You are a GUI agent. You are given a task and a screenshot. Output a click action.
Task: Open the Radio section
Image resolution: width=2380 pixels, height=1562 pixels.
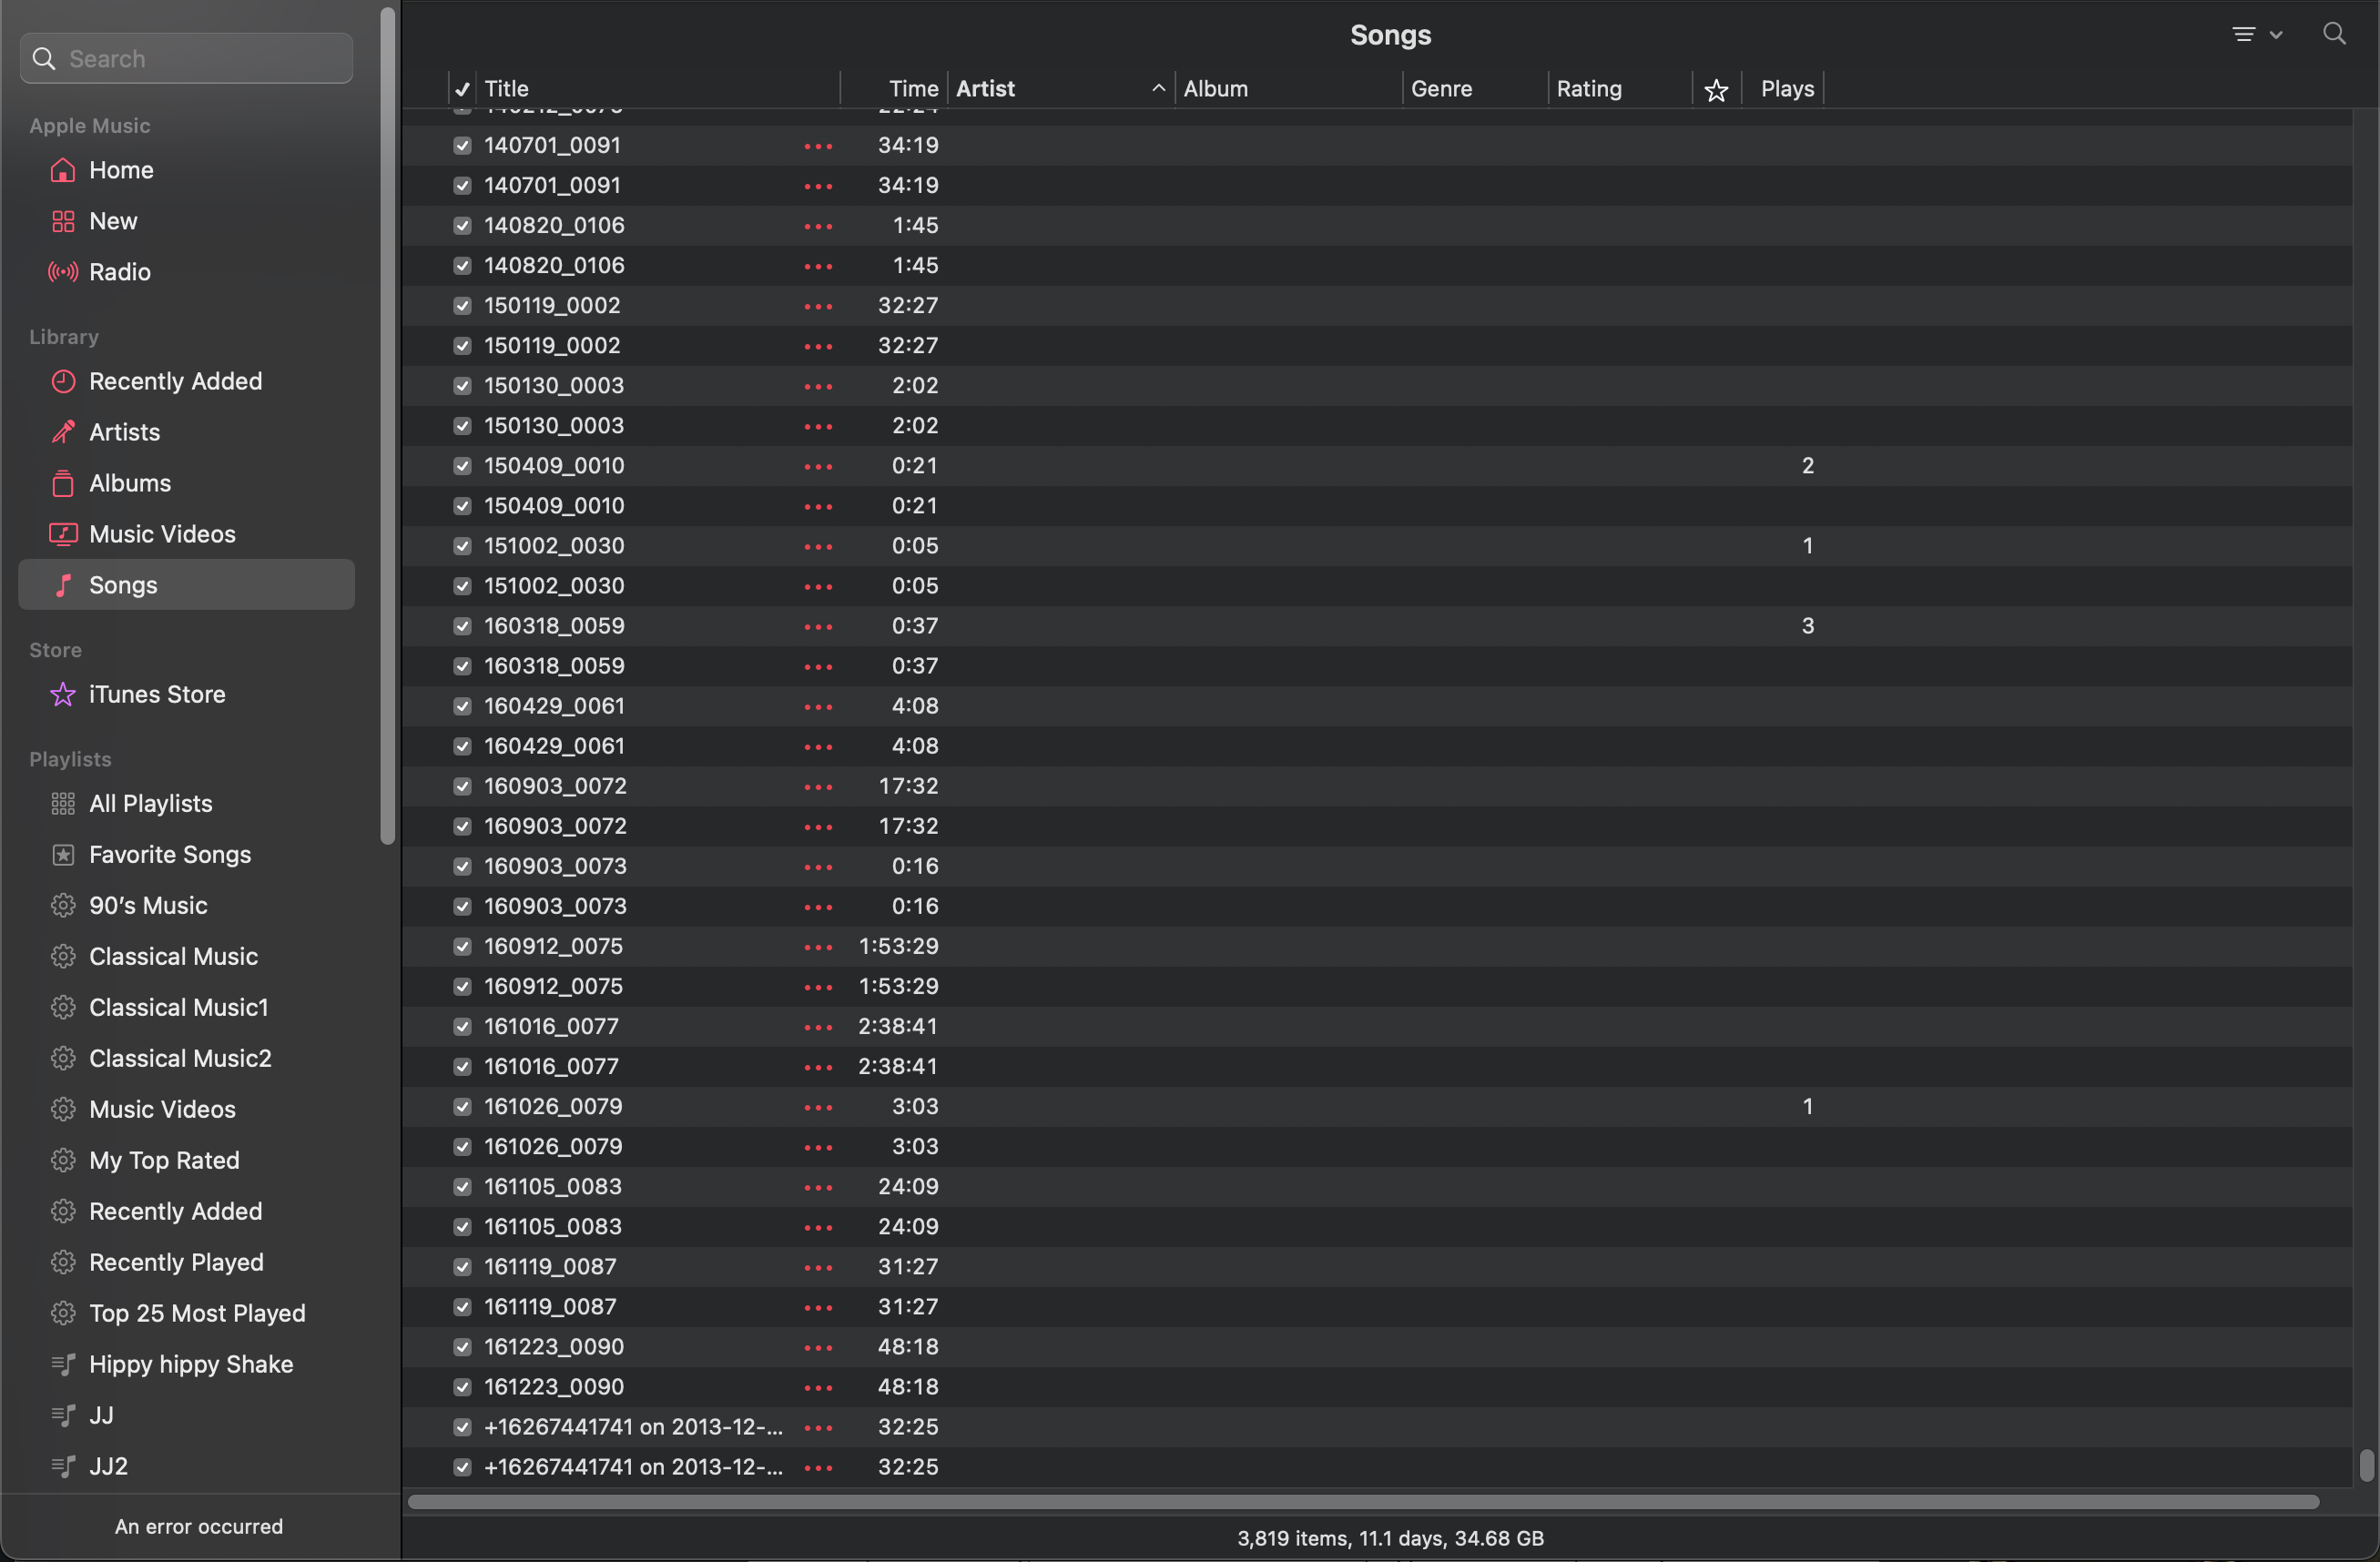119,272
